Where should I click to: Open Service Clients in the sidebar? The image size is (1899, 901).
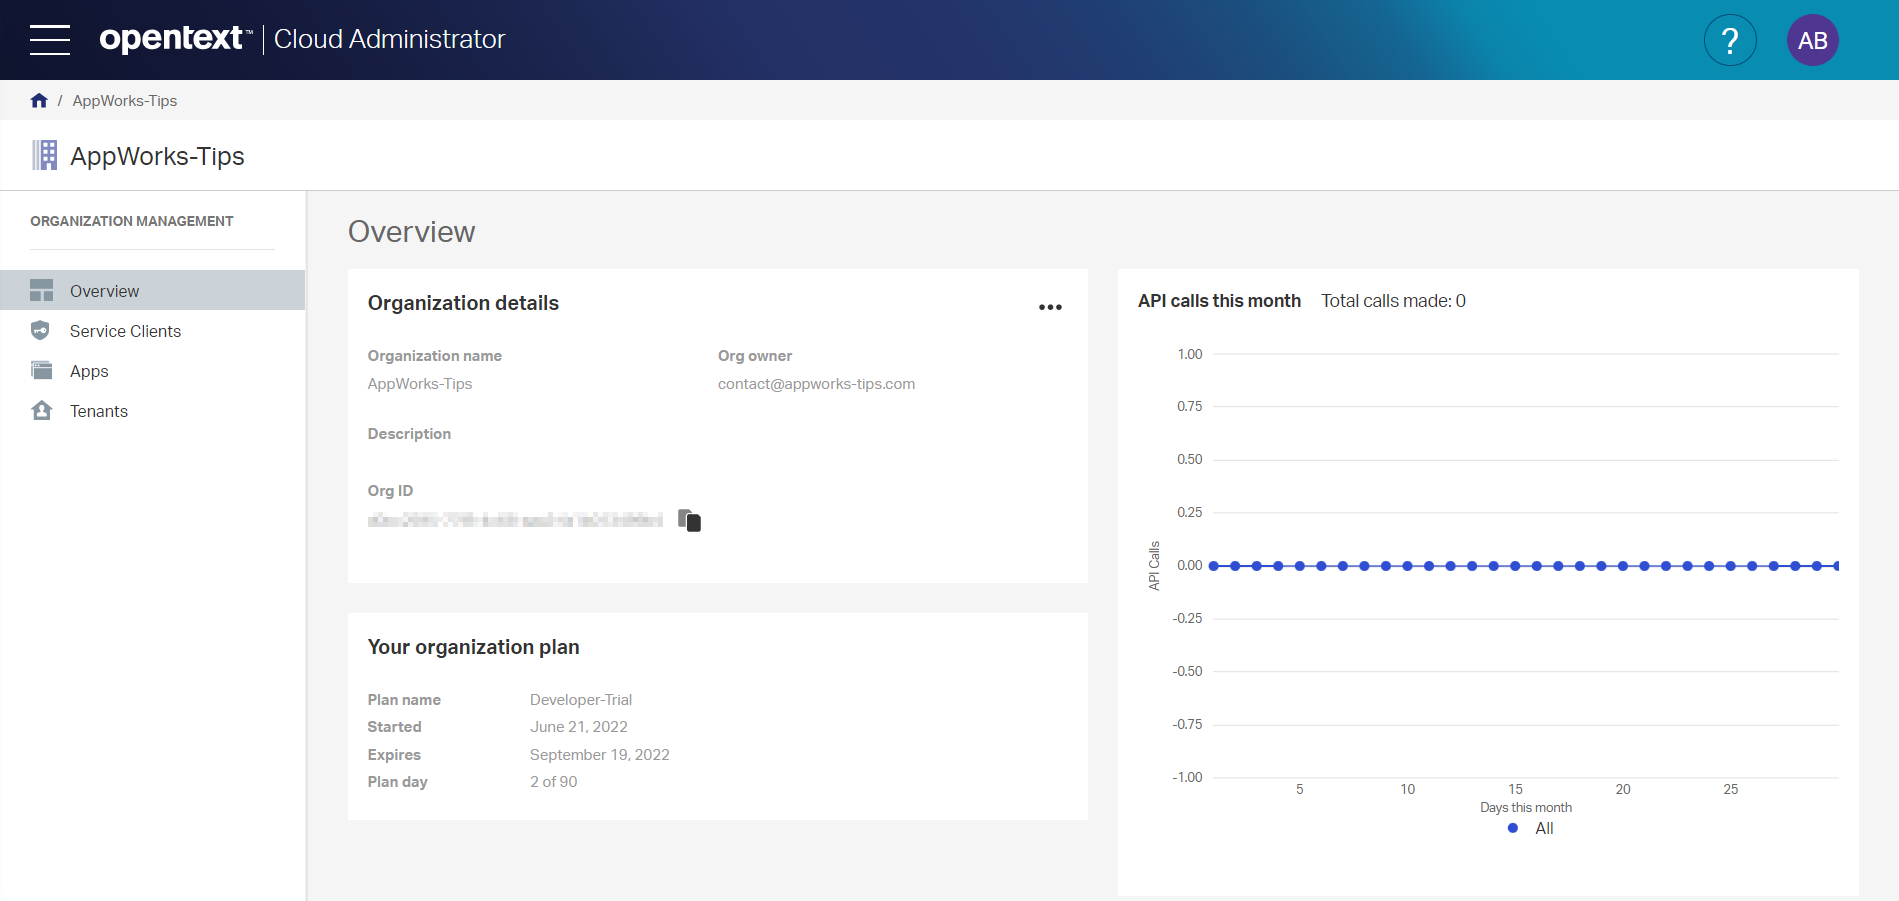pyautogui.click(x=153, y=330)
